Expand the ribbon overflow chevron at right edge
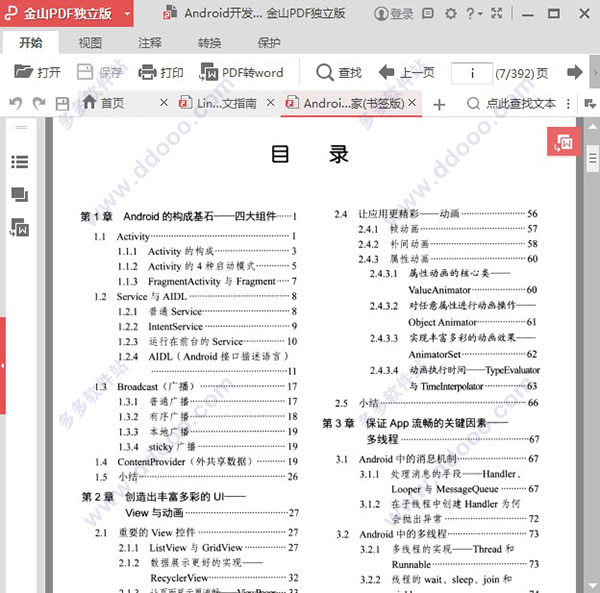 tap(595, 72)
